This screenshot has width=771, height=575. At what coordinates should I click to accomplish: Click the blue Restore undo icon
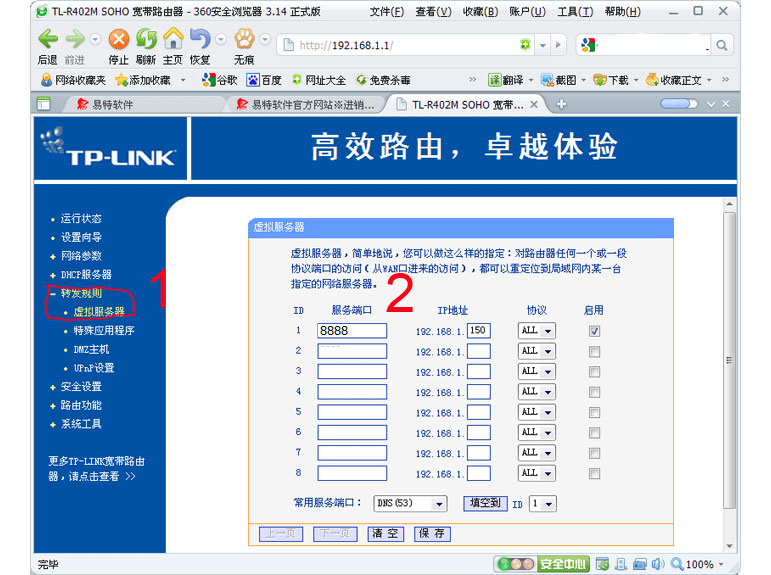click(x=199, y=39)
